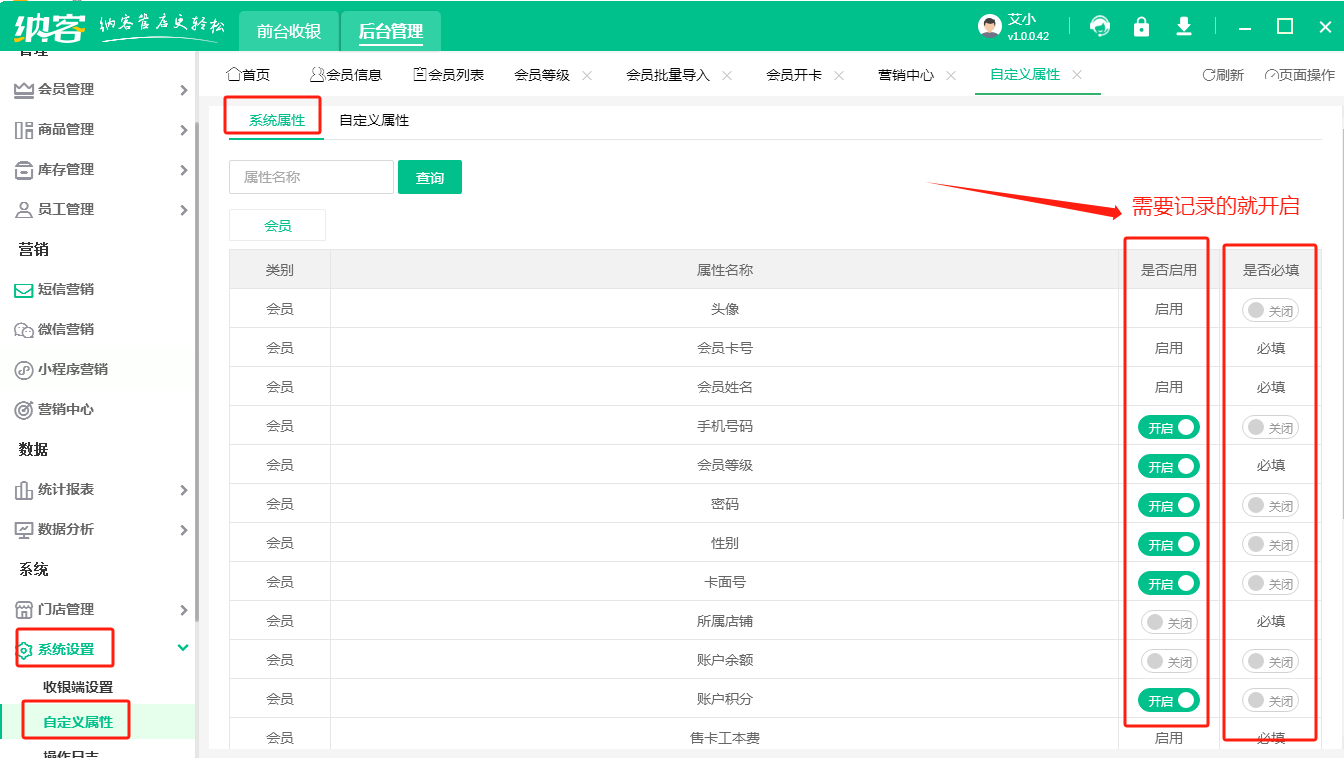Open mini program marketing (小程序营销)
1344x758 pixels.
(x=72, y=370)
